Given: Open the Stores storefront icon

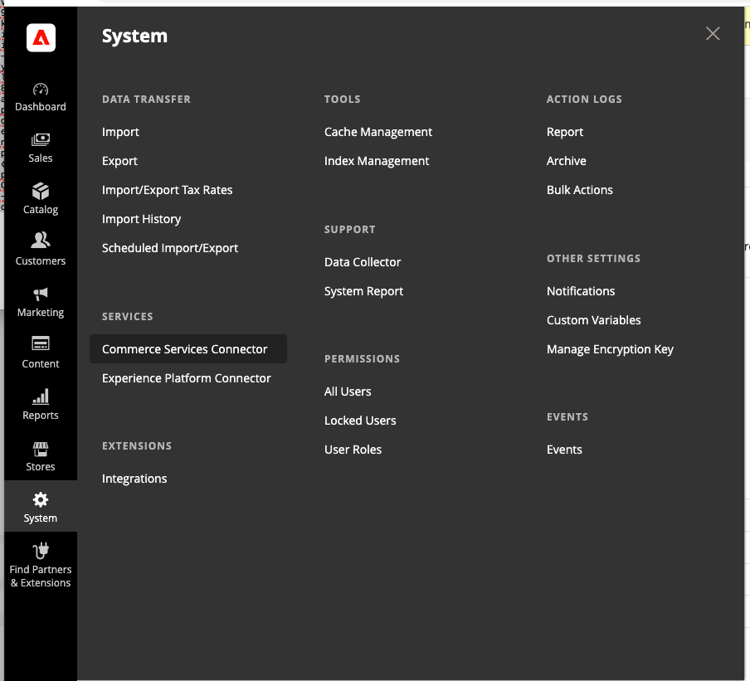Looking at the screenshot, I should click(x=41, y=449).
